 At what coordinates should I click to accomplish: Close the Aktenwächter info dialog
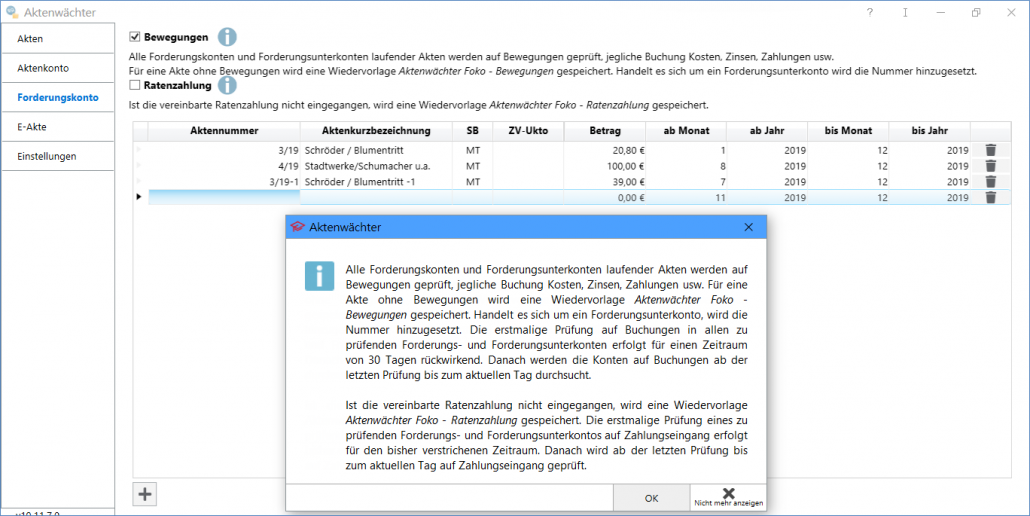pos(748,227)
